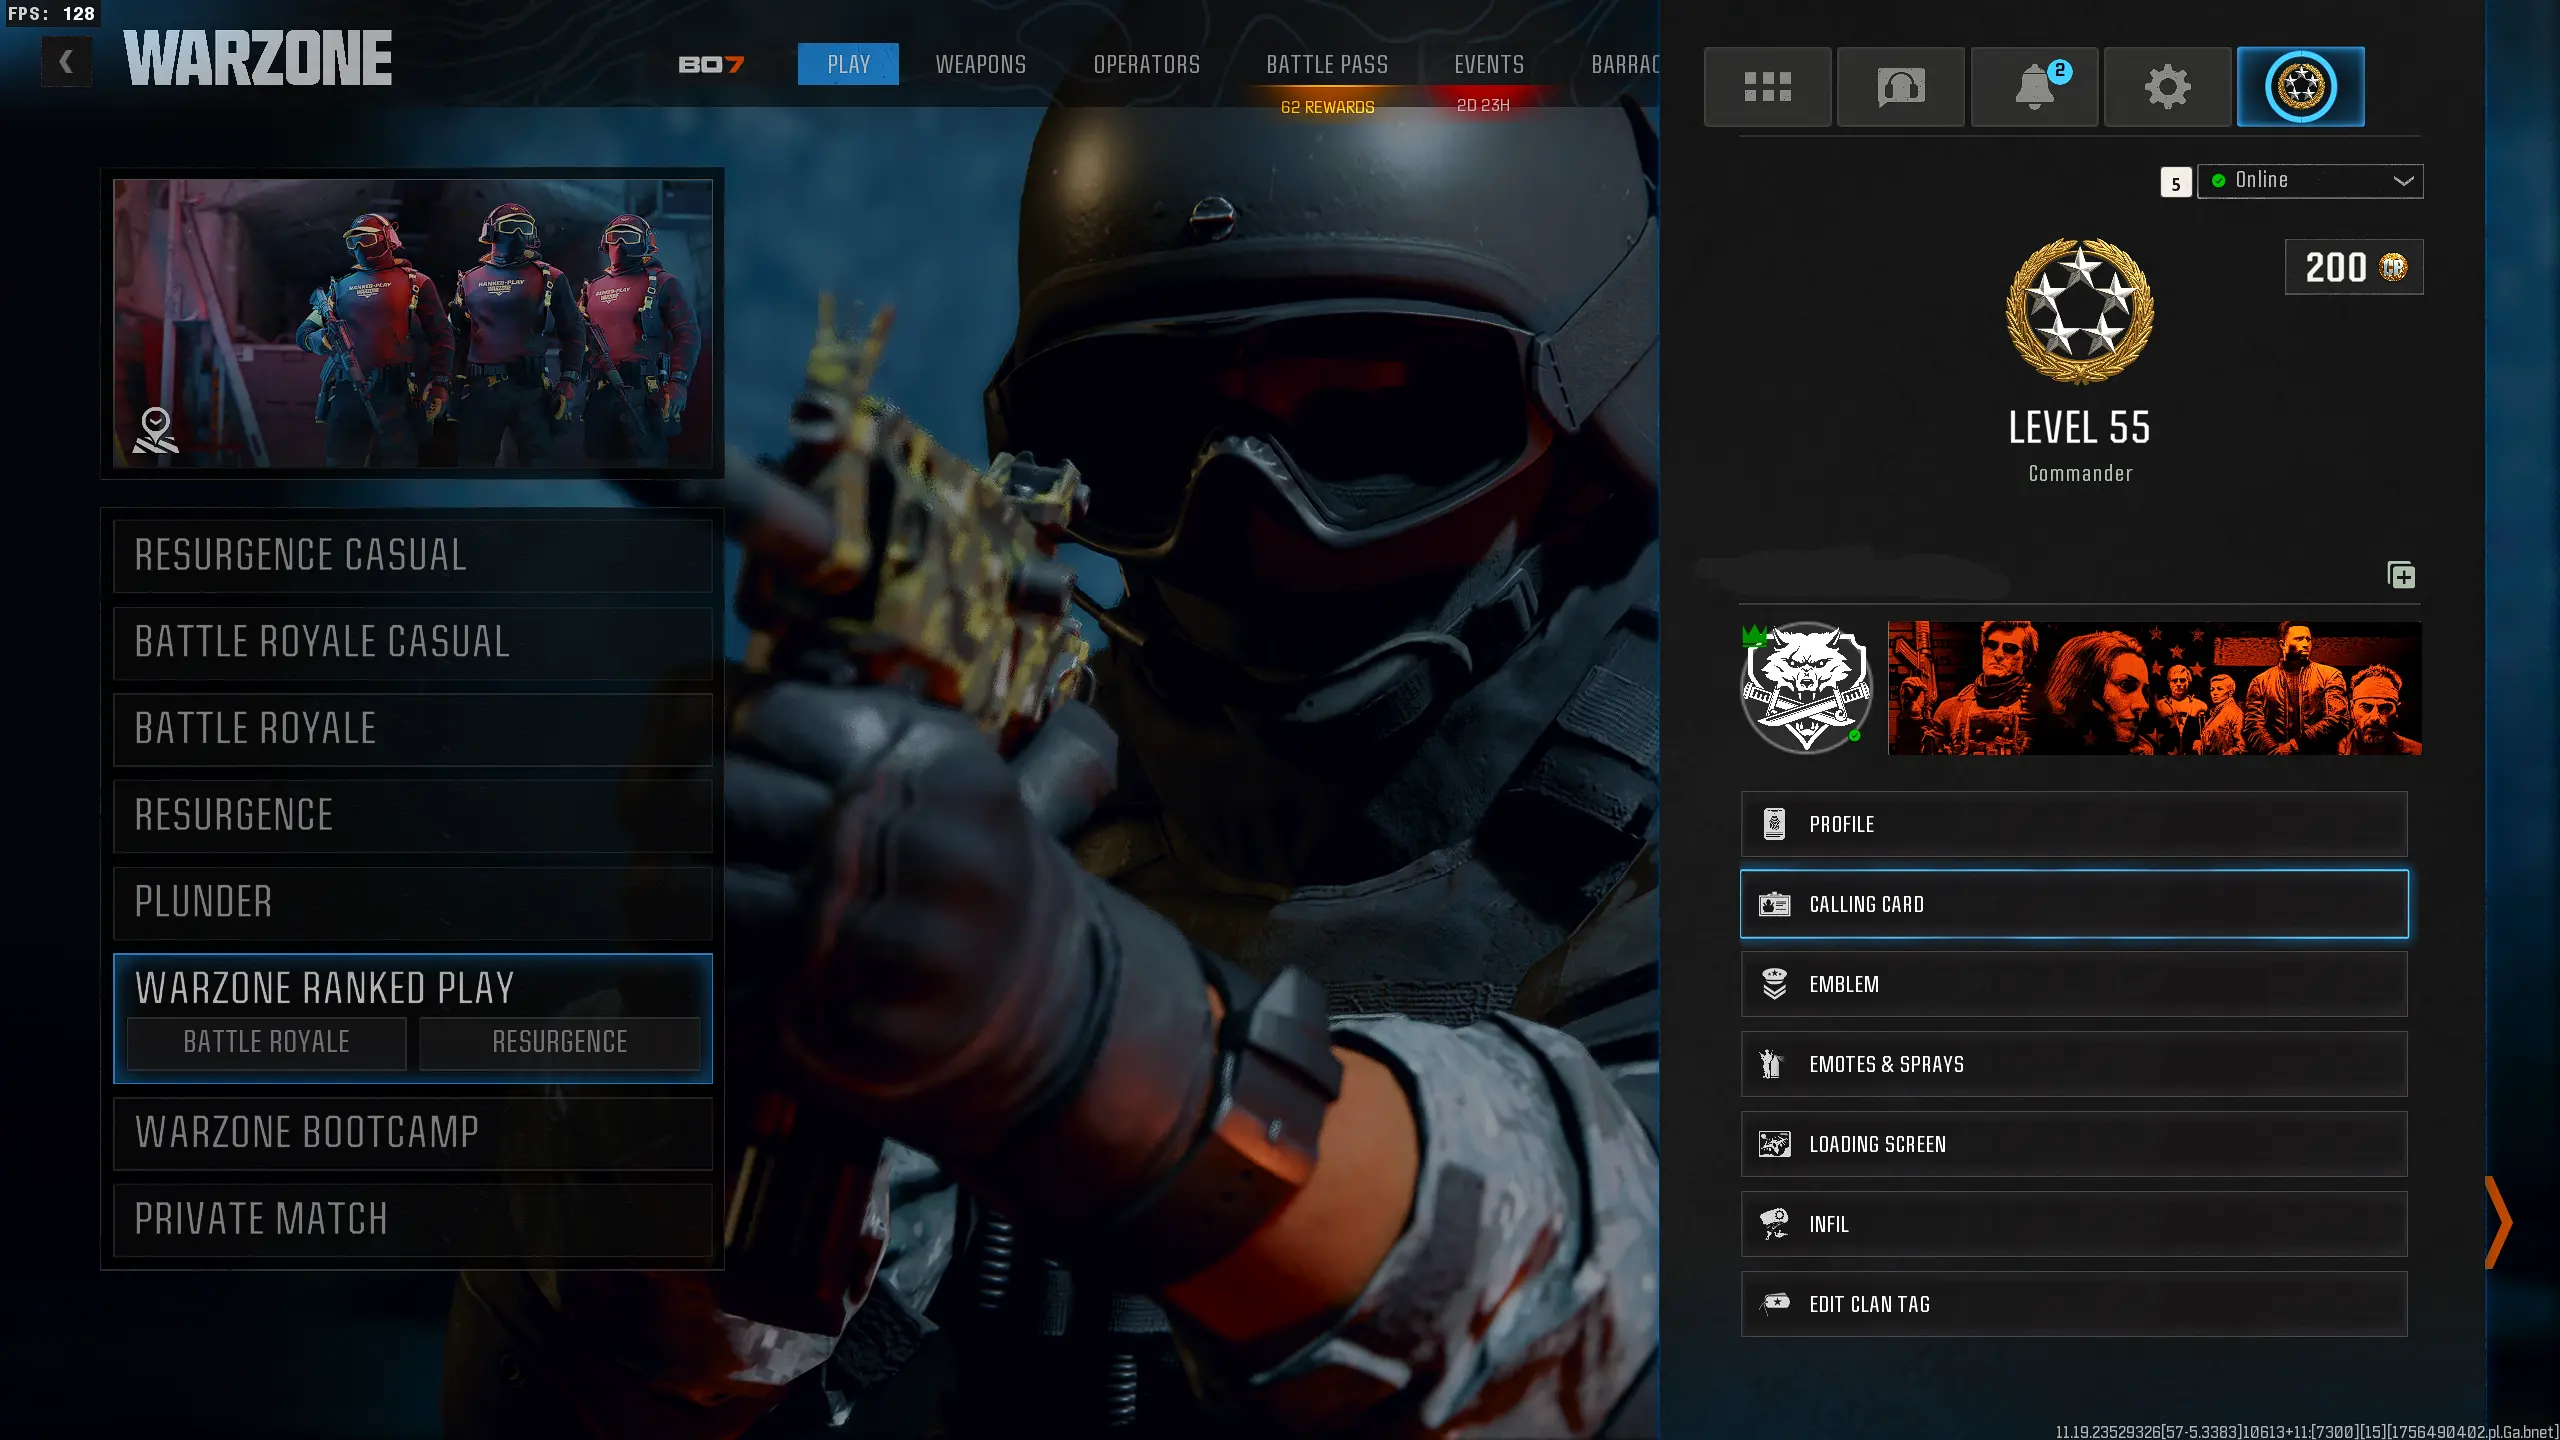Click the copy player ID icon

2401,575
